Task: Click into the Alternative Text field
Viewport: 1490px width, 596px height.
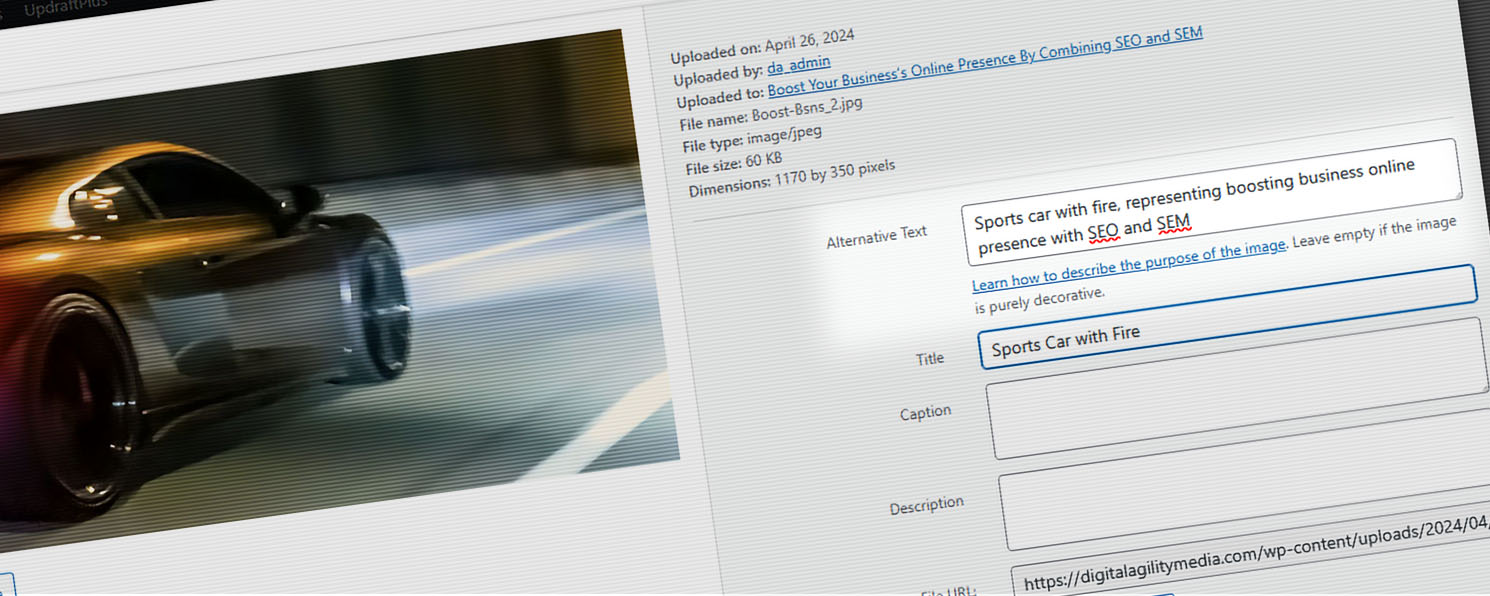Action: pos(1211,203)
